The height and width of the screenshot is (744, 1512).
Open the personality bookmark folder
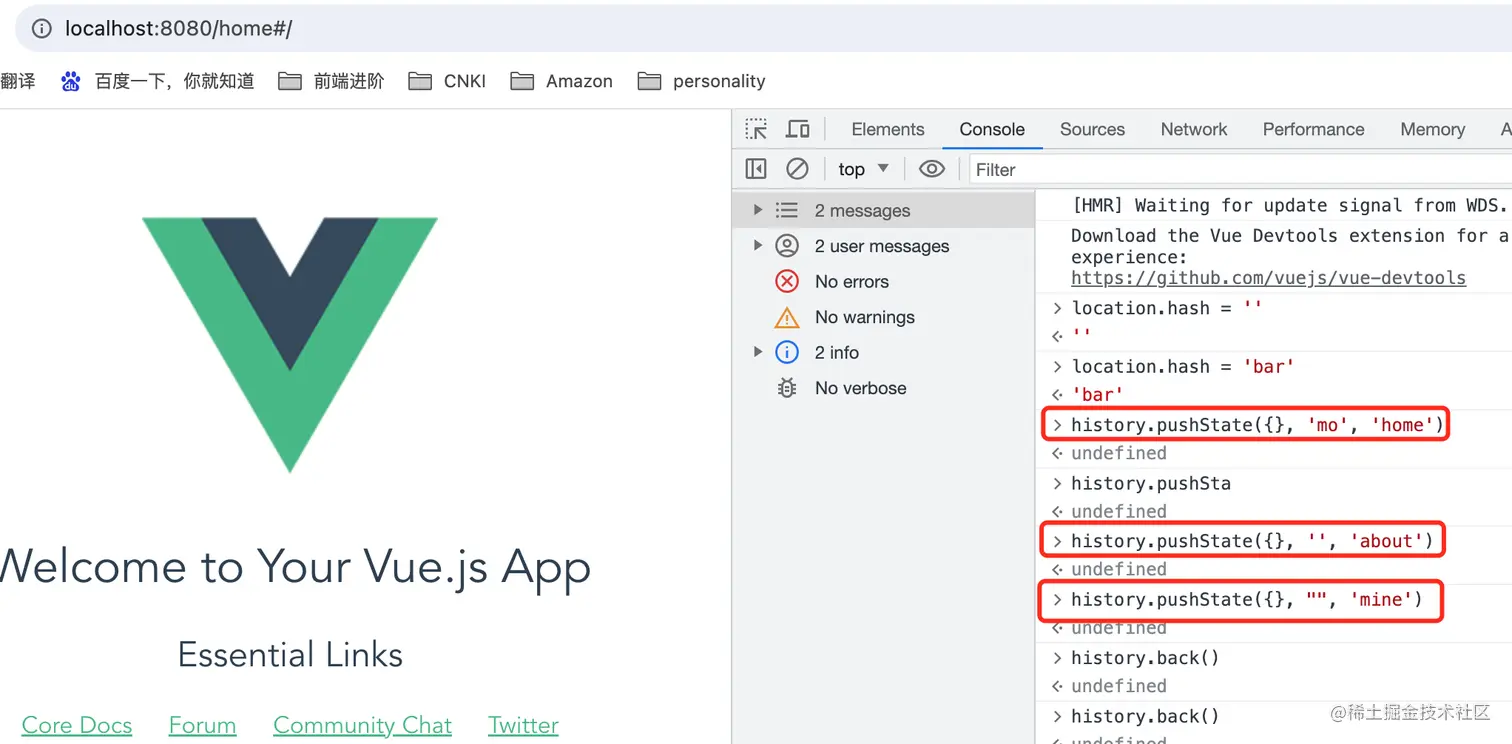(x=701, y=81)
